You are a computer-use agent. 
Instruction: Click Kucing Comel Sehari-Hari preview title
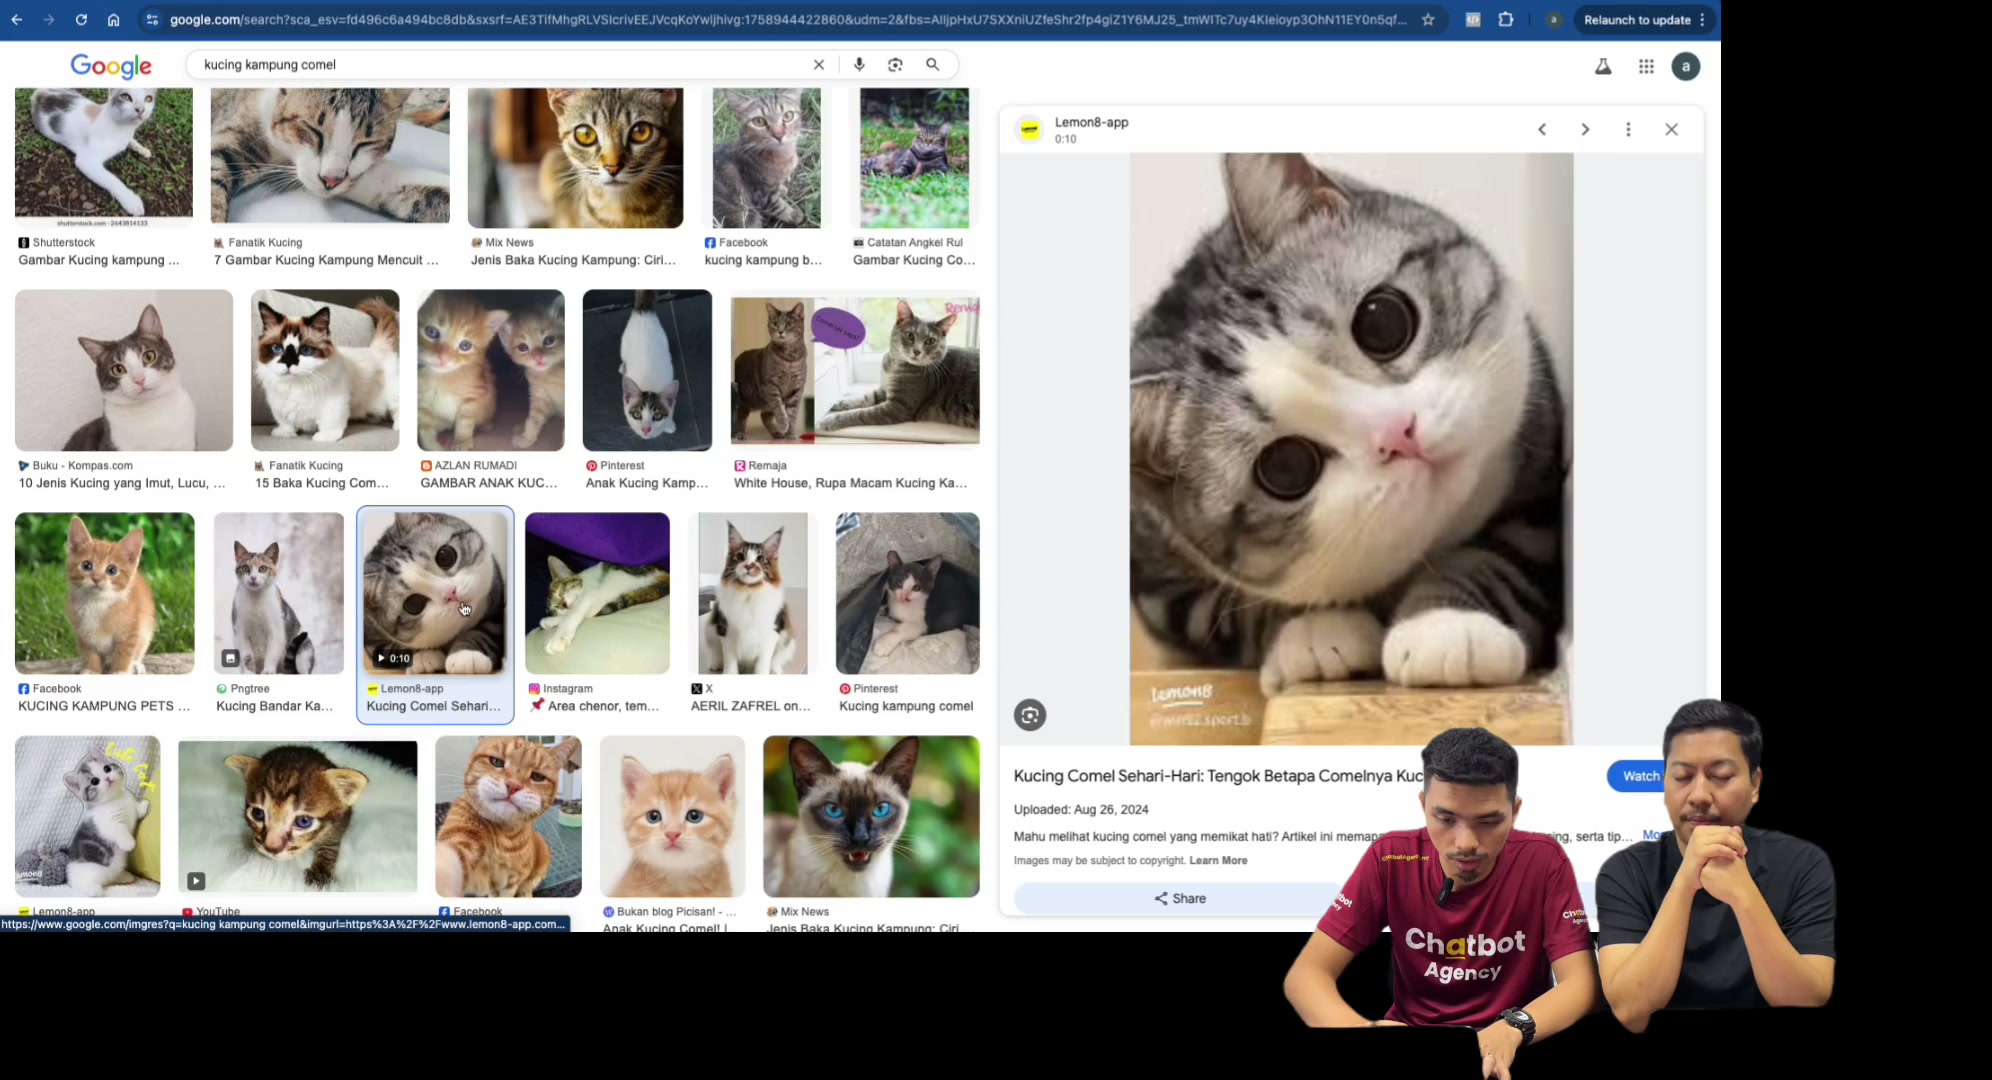[x=1218, y=776]
